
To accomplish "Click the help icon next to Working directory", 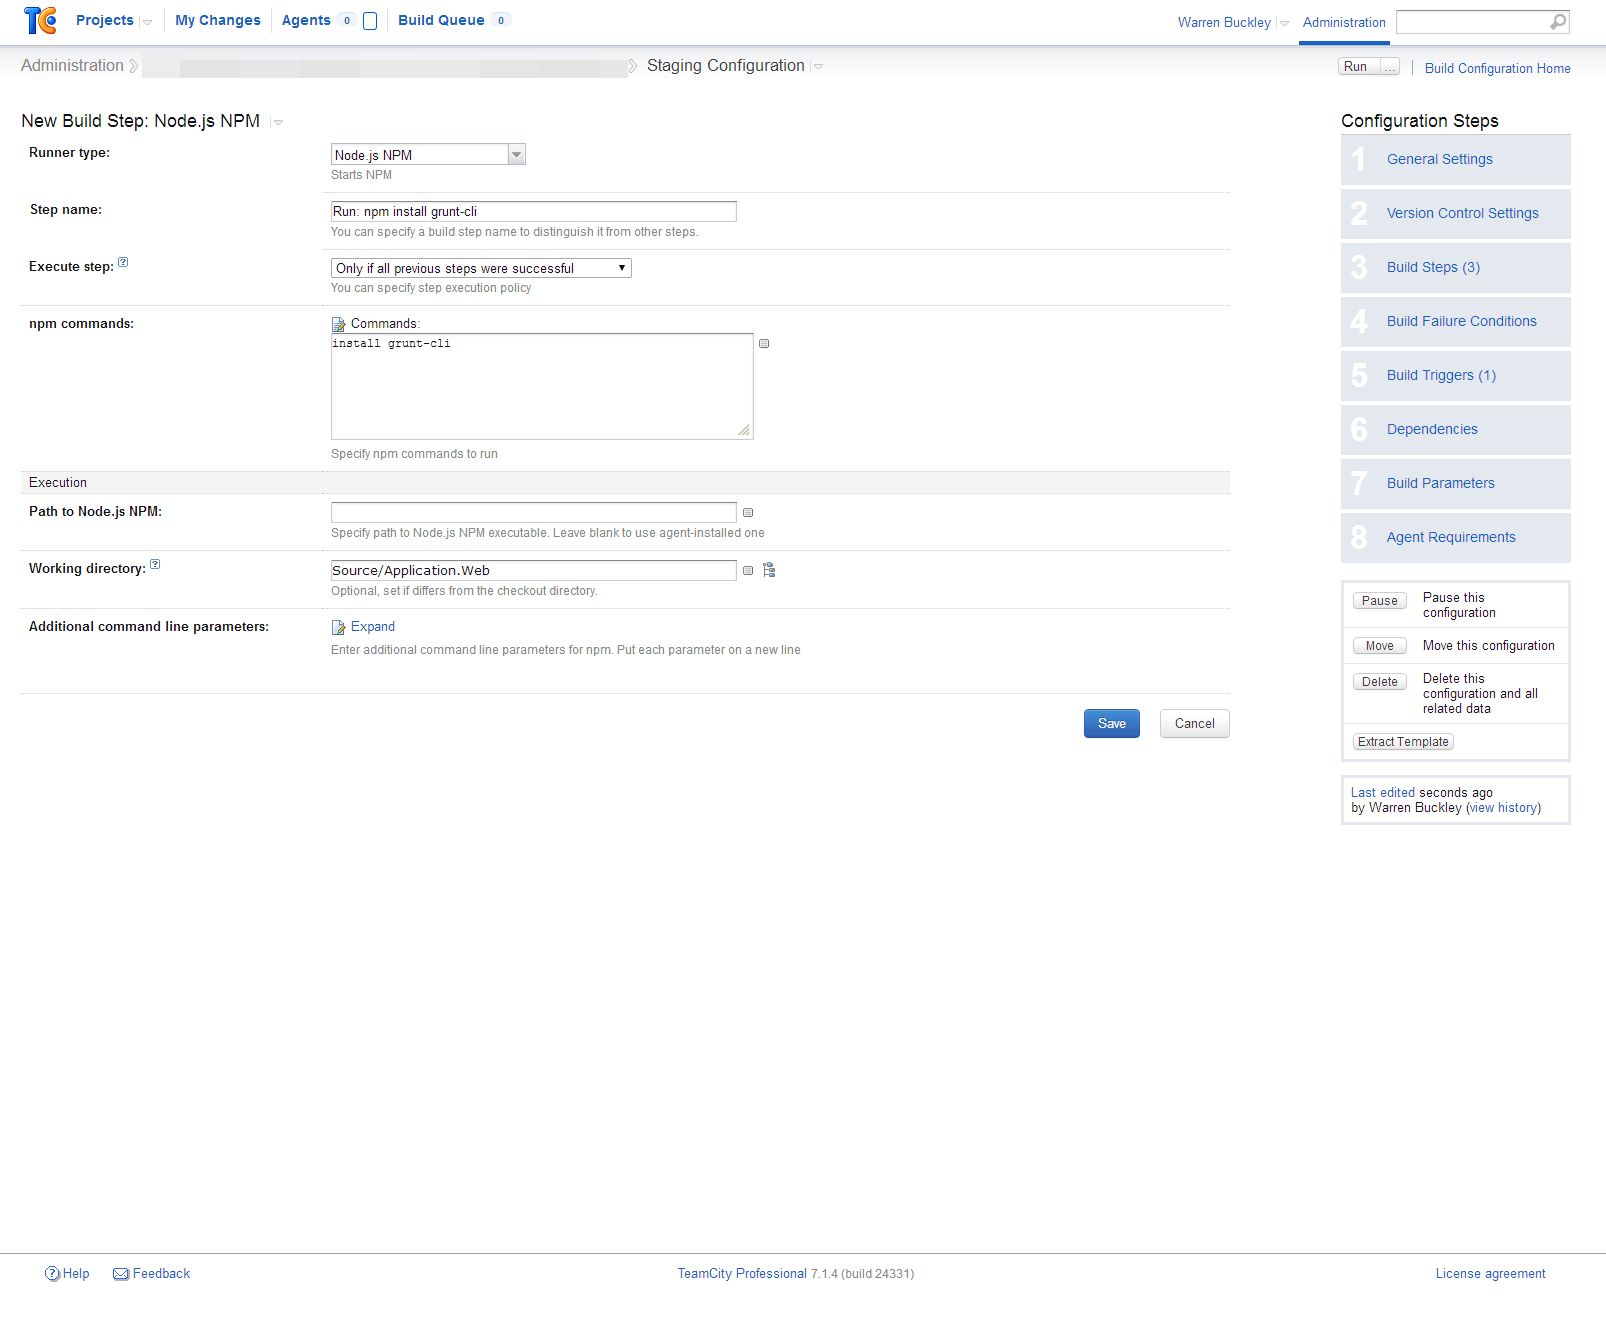I will click(156, 564).
